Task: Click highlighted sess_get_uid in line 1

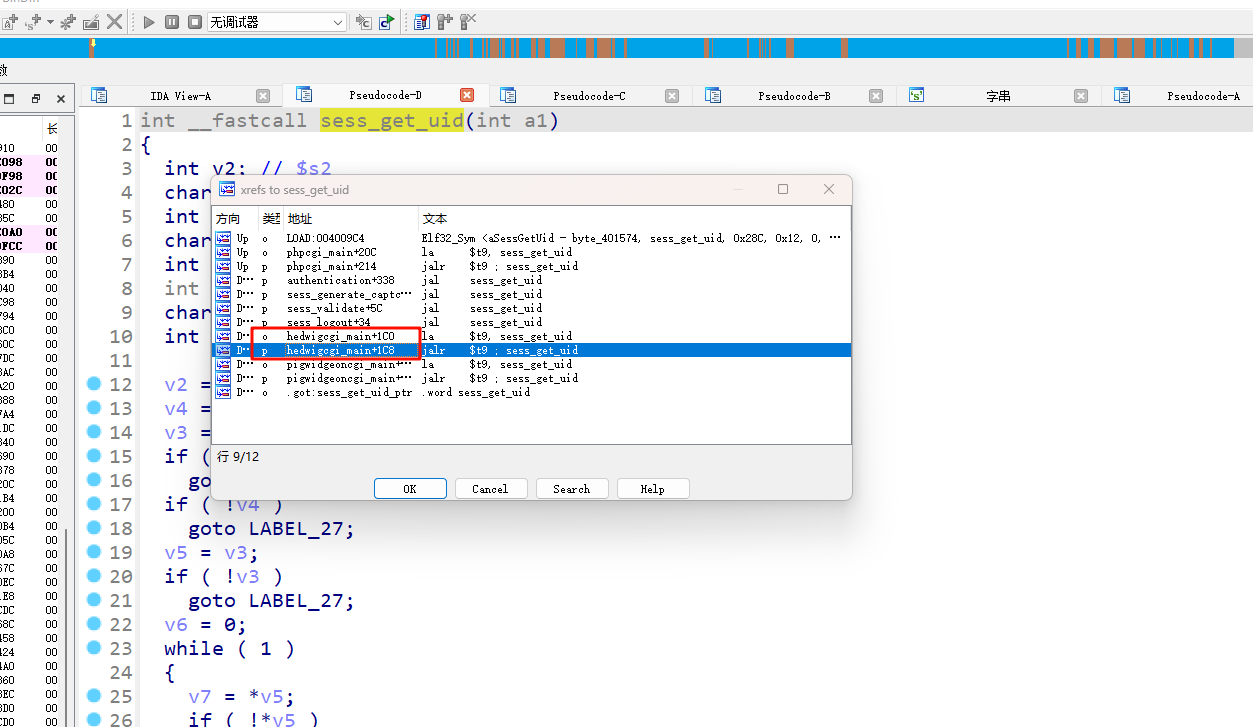Action: coord(392,121)
